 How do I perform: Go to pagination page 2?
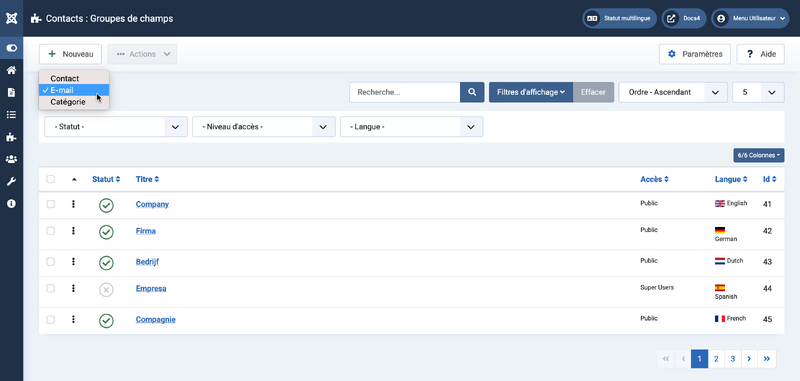[x=716, y=359]
